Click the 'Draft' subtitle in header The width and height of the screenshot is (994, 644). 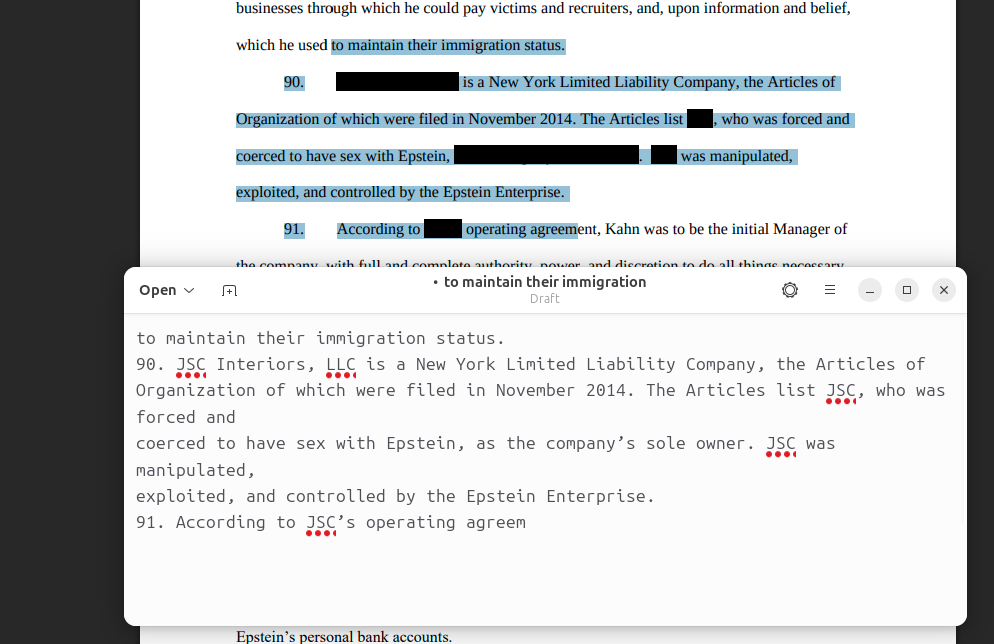point(545,299)
